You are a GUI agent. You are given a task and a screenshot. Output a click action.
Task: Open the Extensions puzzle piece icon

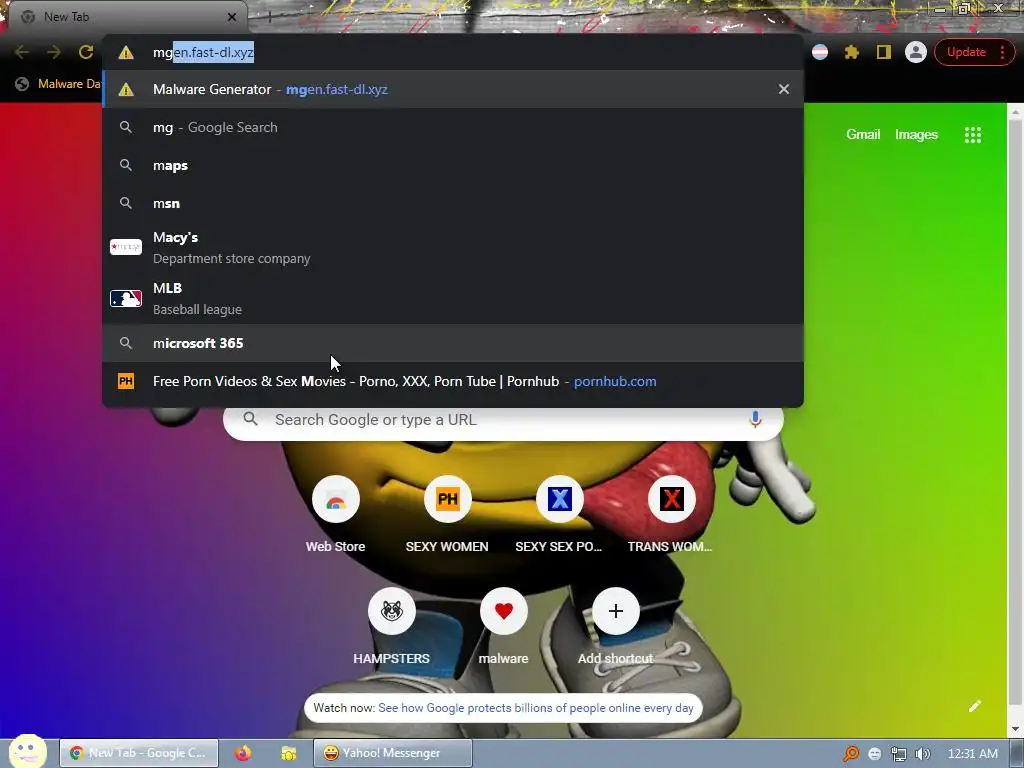pos(852,52)
